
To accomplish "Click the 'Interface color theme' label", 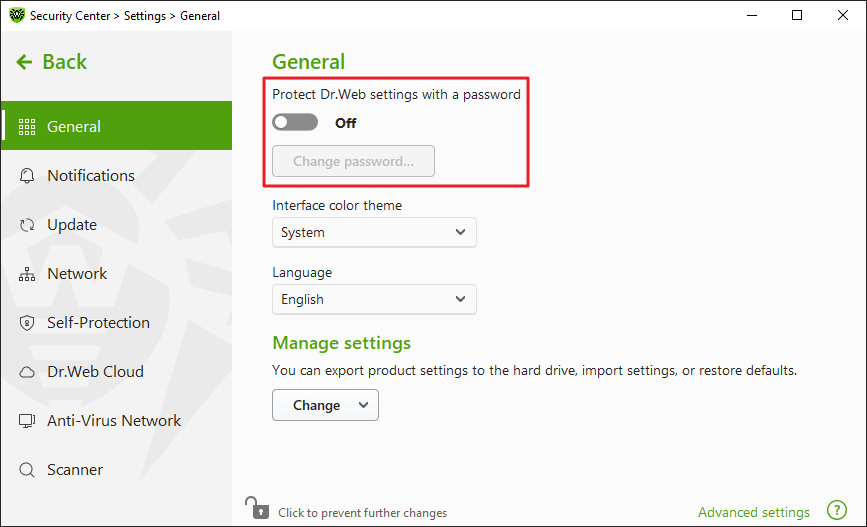I will 337,205.
